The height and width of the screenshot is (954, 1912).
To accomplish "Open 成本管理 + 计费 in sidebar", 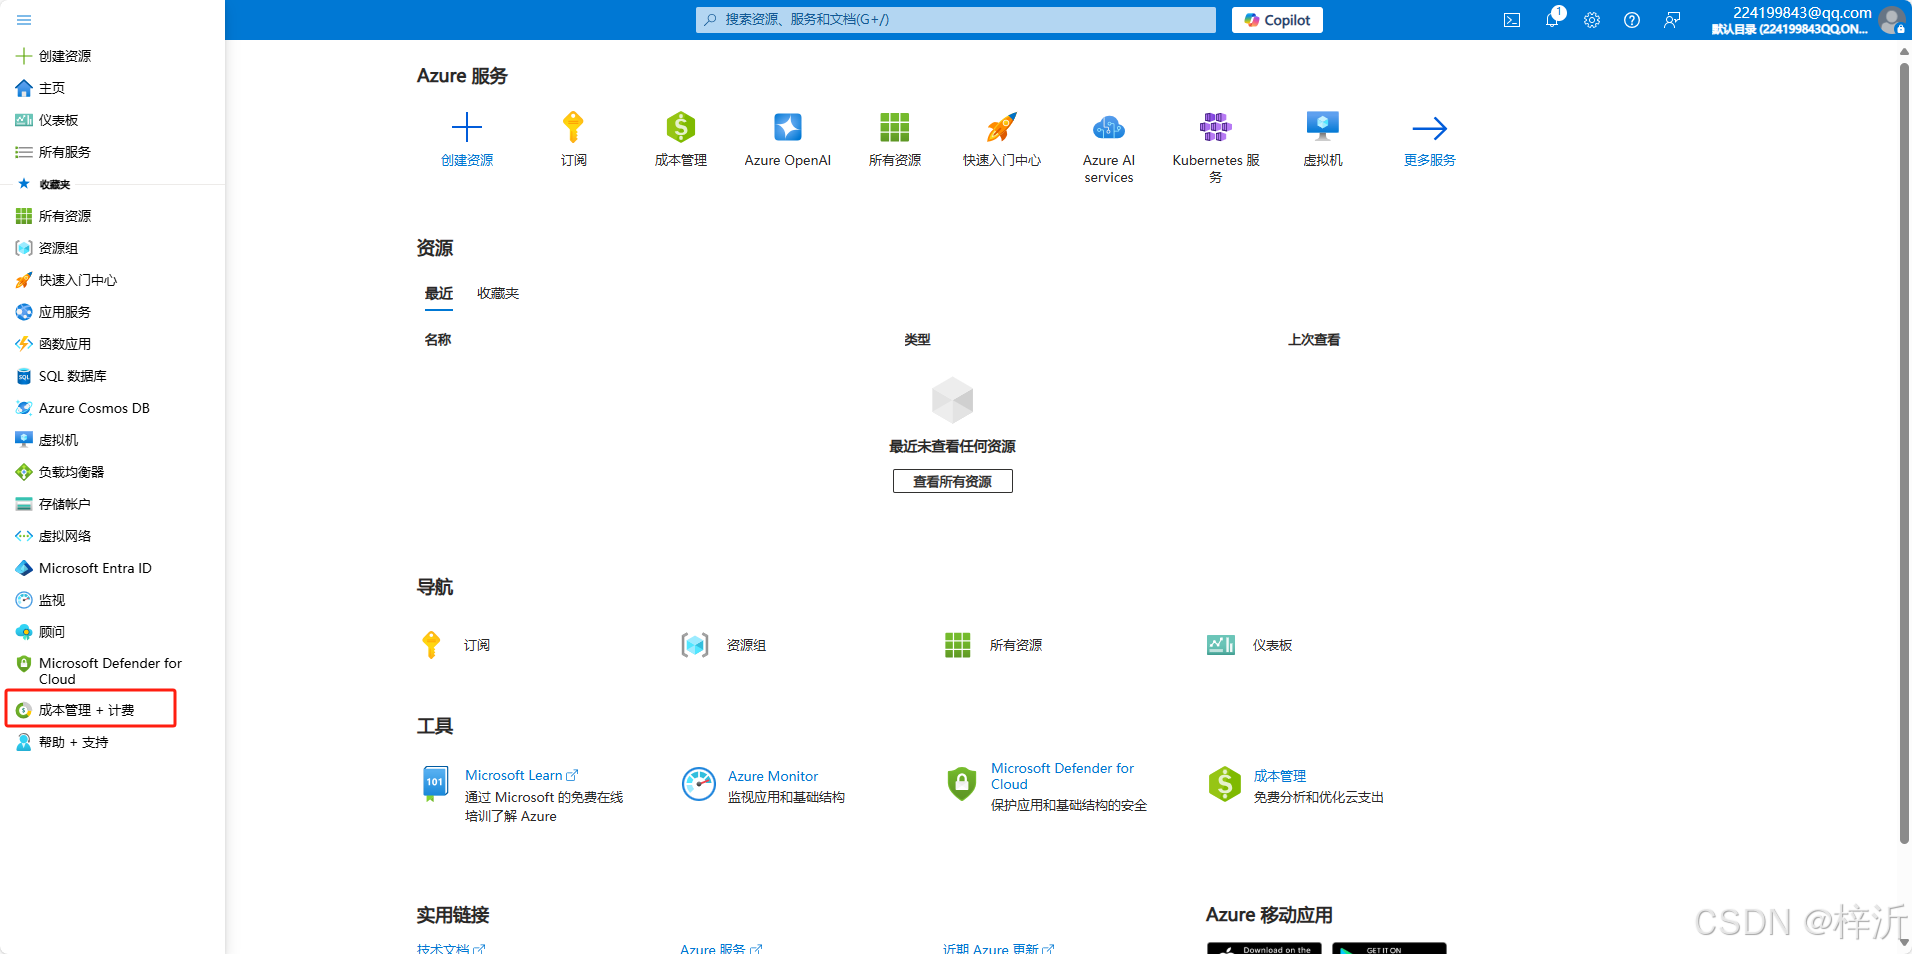I will 86,710.
